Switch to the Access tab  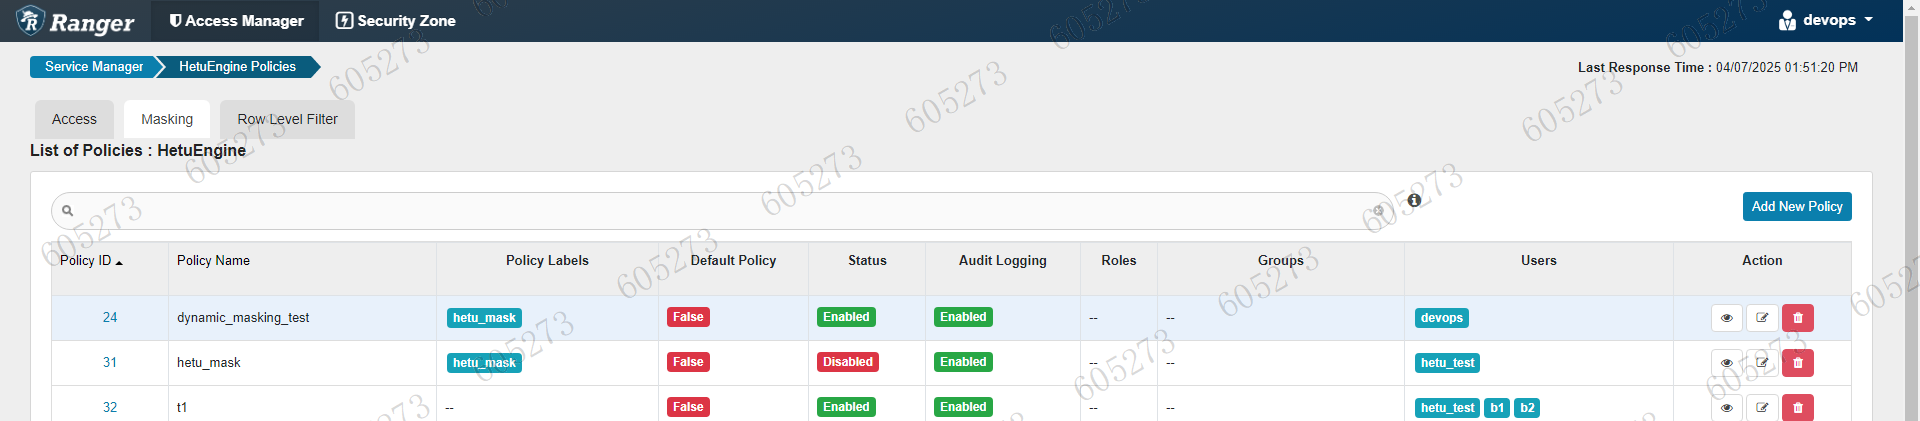point(74,119)
